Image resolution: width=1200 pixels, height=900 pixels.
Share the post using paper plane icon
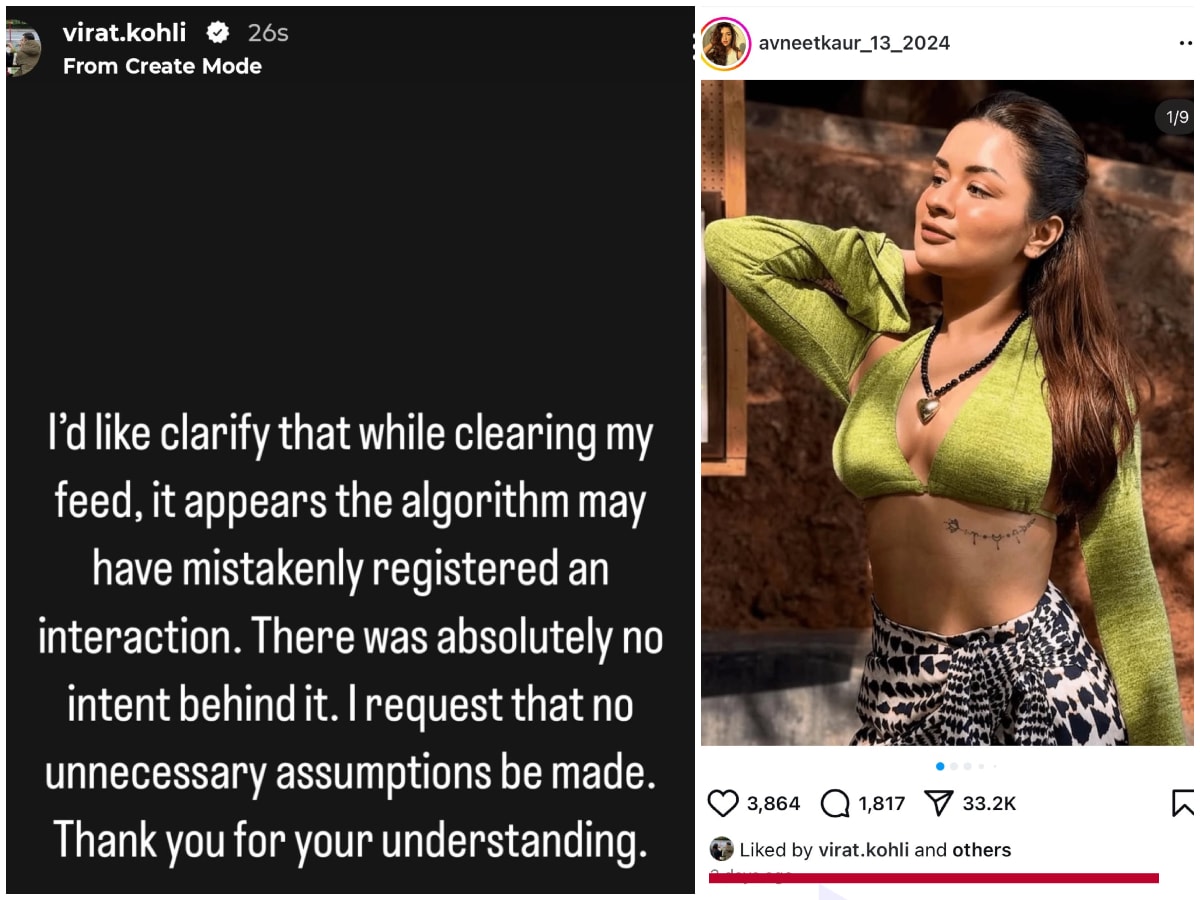click(938, 803)
